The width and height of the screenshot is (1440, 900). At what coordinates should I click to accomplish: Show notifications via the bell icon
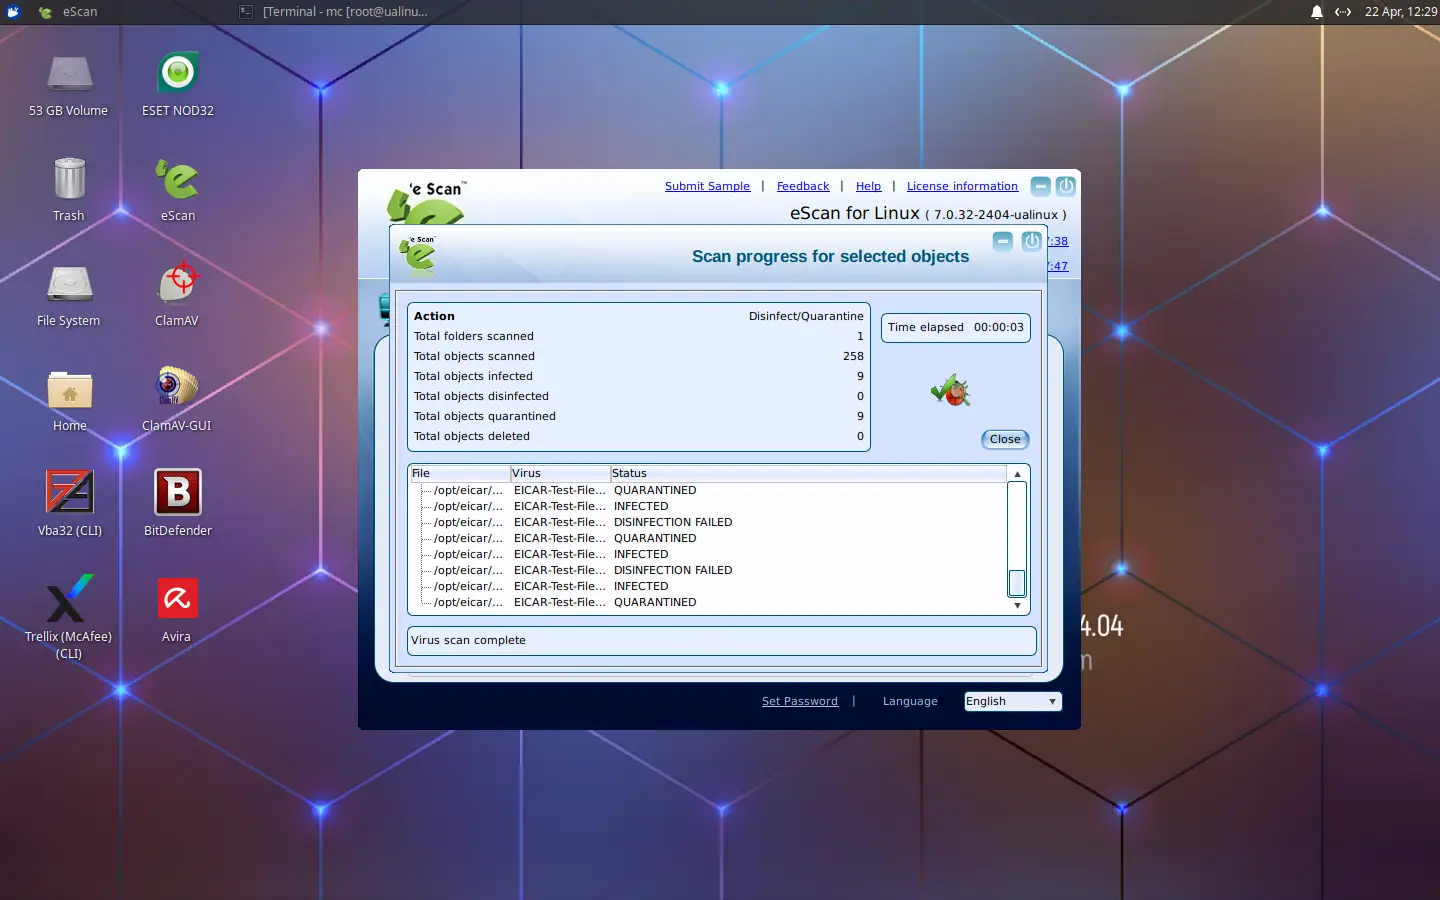[x=1317, y=12]
